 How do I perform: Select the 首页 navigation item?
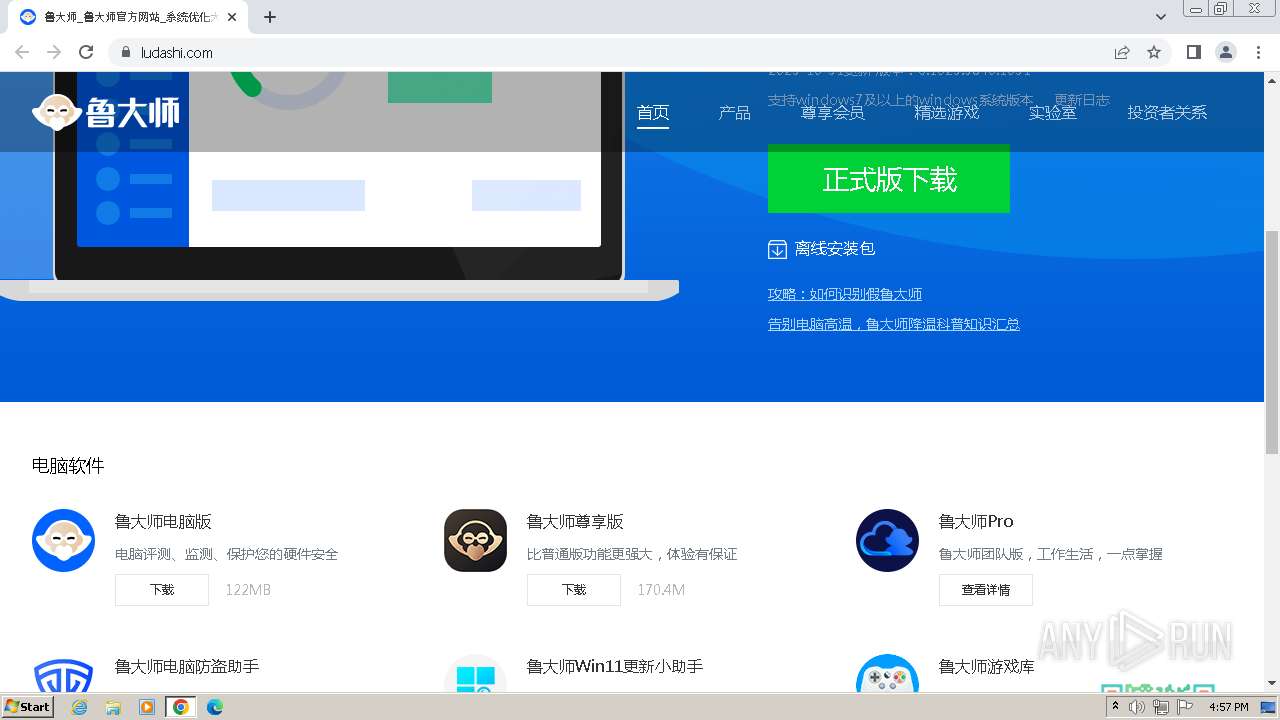tap(653, 113)
